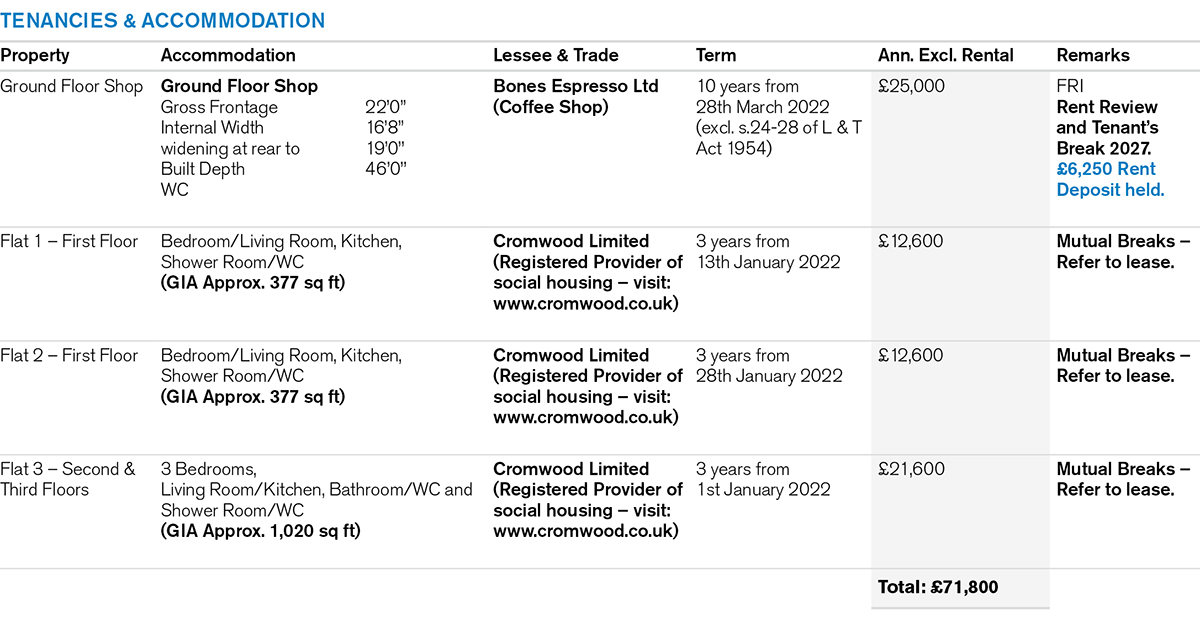Select the Remarks column header
Viewport: 1200px width, 618px height.
coord(1092,56)
